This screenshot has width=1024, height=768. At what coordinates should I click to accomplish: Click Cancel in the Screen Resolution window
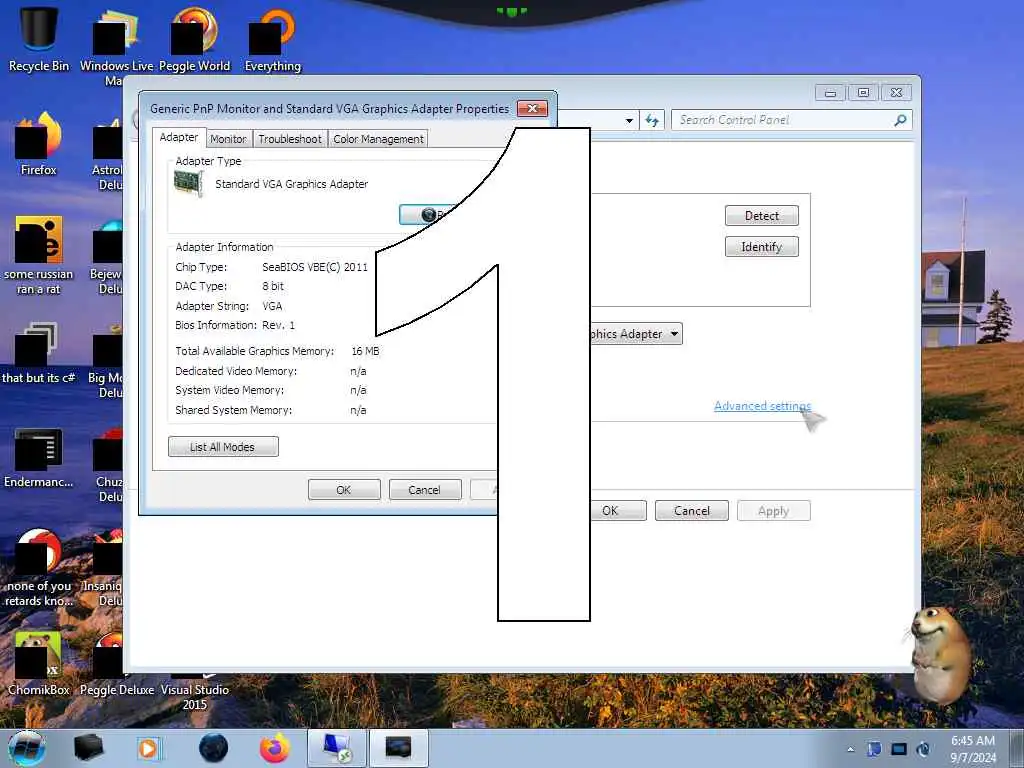point(692,511)
